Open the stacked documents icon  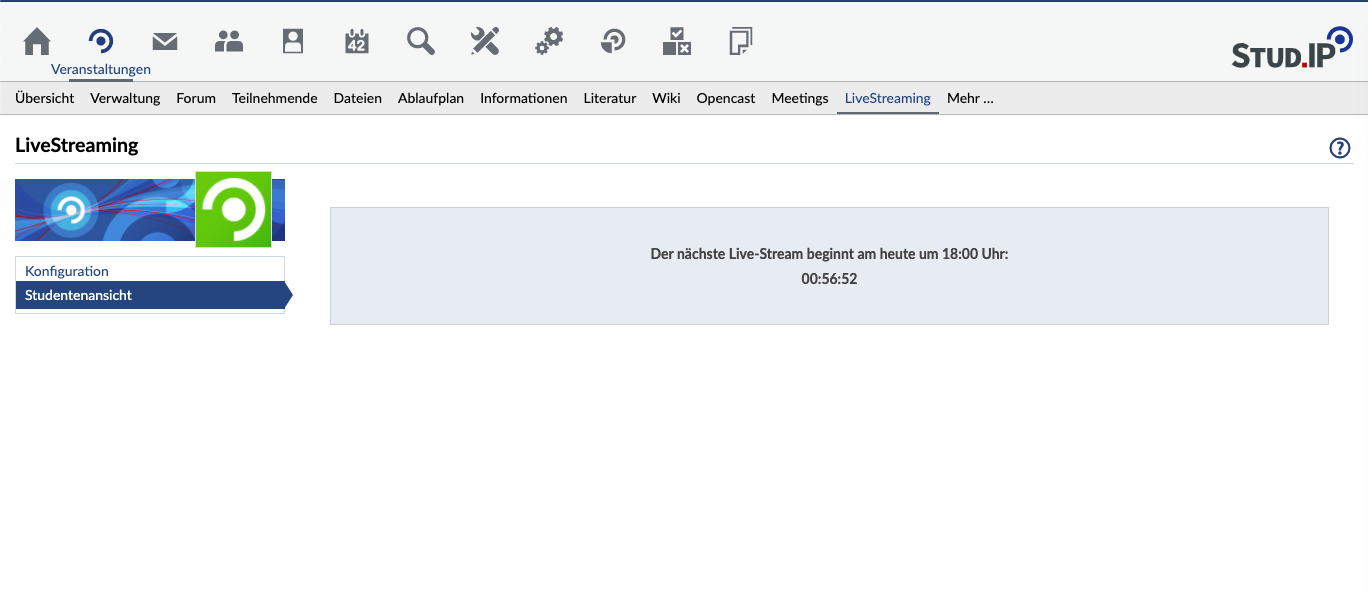[741, 41]
